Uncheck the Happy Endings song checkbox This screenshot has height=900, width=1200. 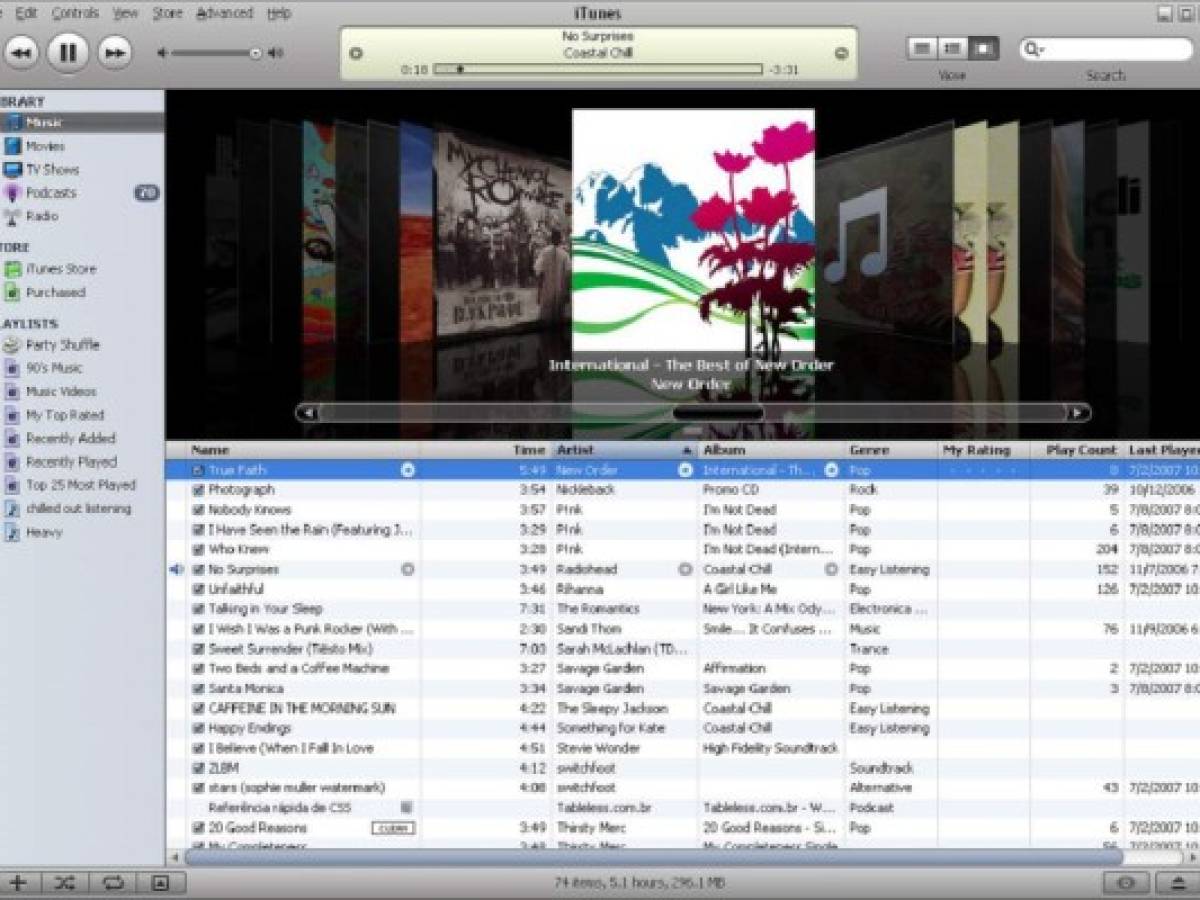tap(198, 729)
